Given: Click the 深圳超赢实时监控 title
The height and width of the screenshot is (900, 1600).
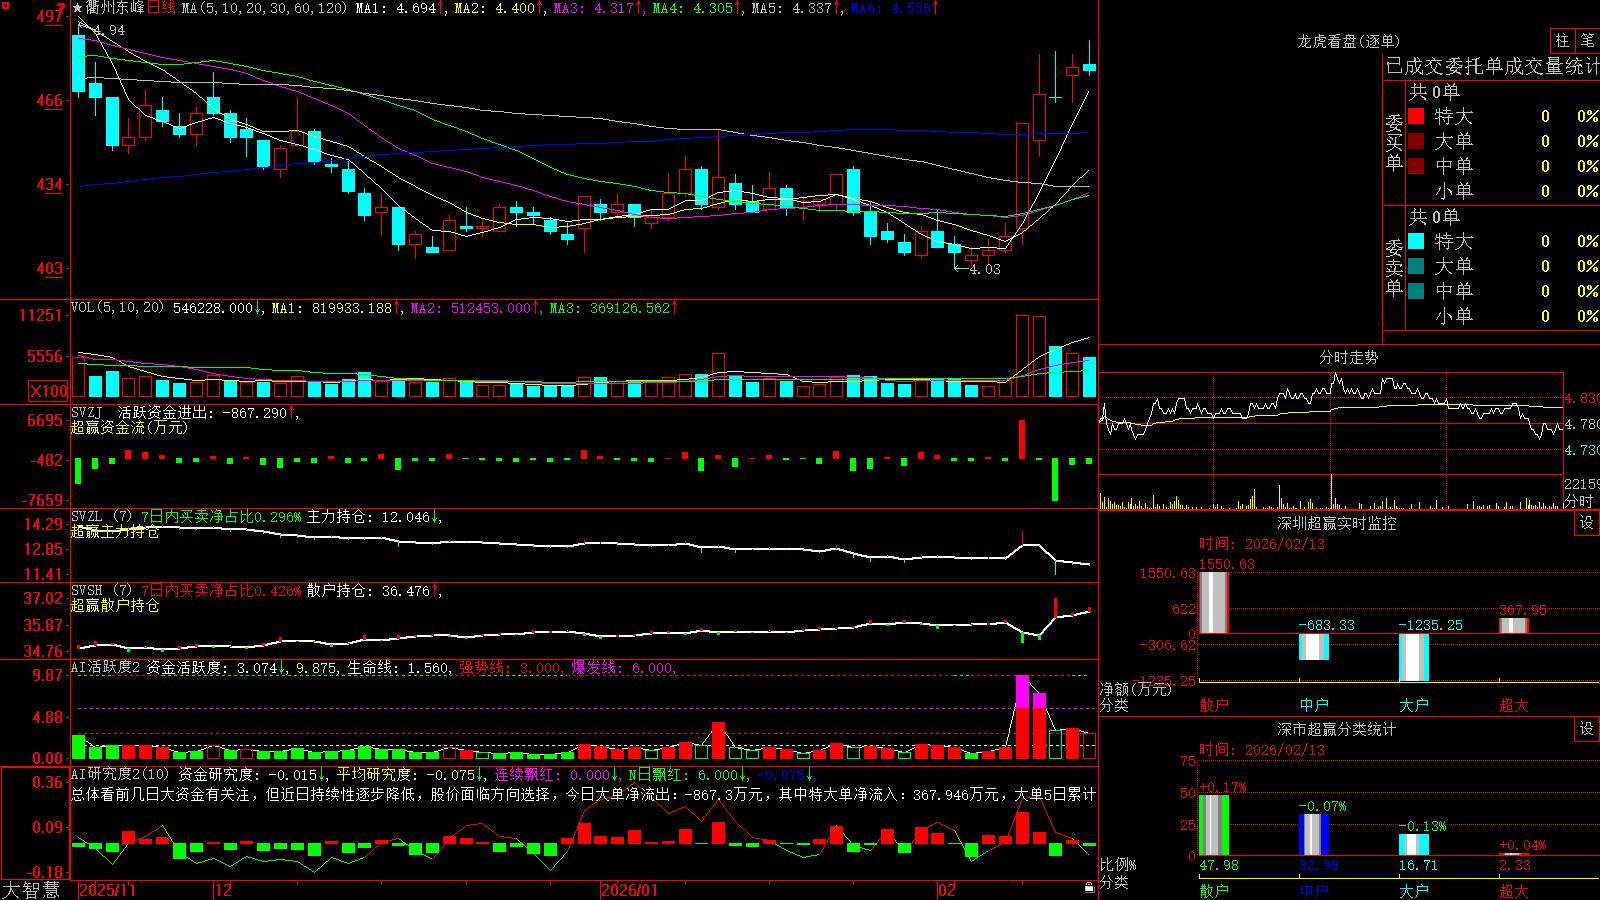Looking at the screenshot, I should 1336,523.
